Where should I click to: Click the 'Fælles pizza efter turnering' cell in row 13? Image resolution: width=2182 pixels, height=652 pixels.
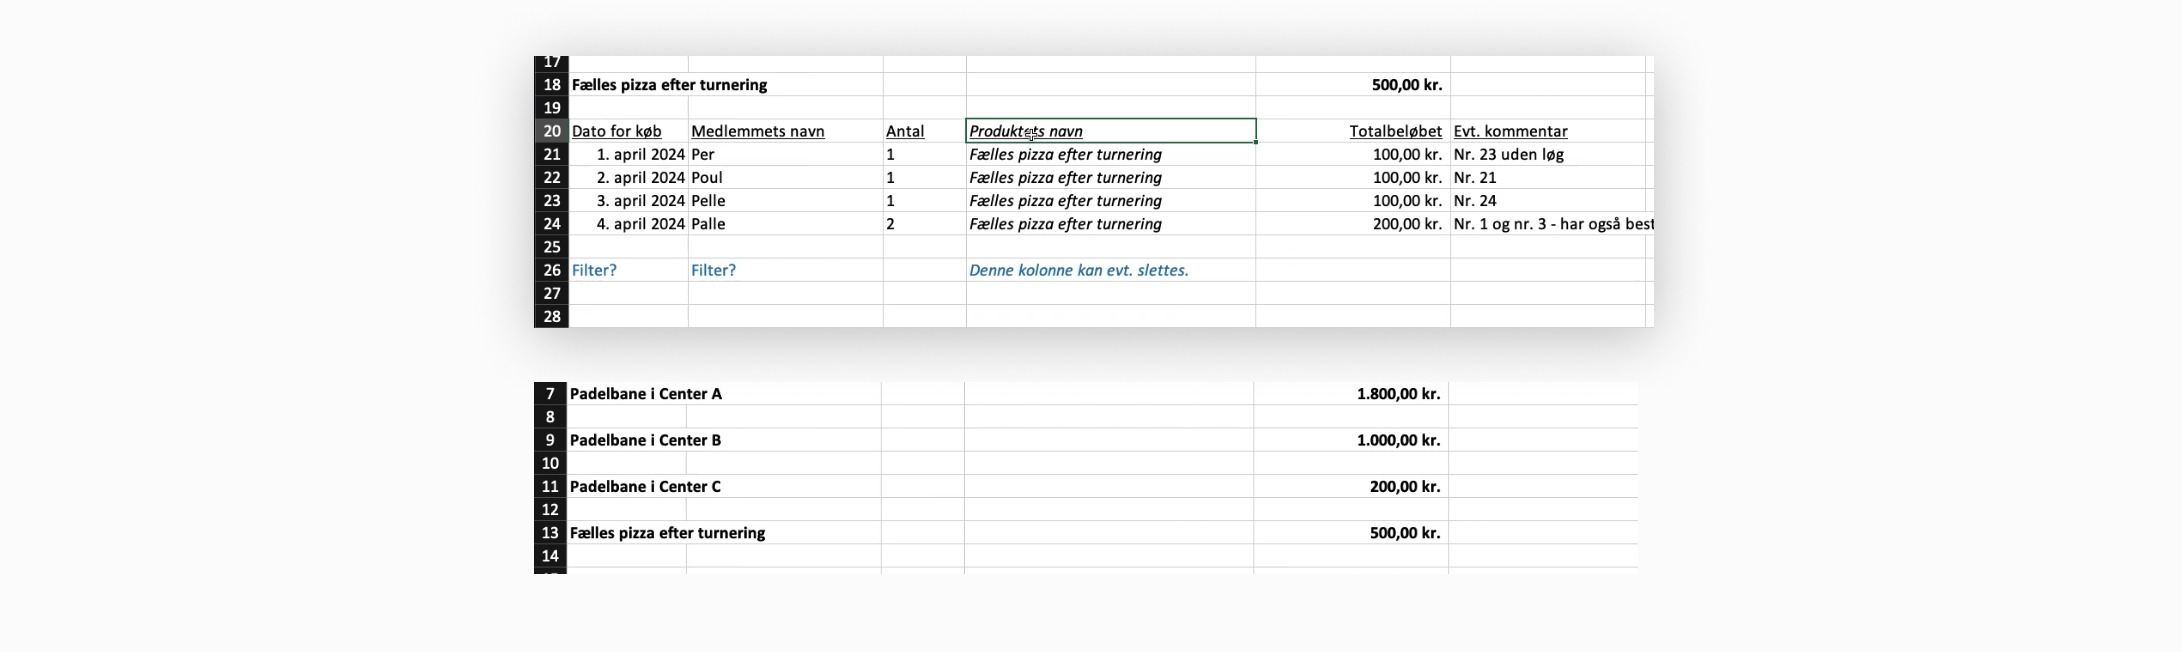pyautogui.click(x=667, y=533)
